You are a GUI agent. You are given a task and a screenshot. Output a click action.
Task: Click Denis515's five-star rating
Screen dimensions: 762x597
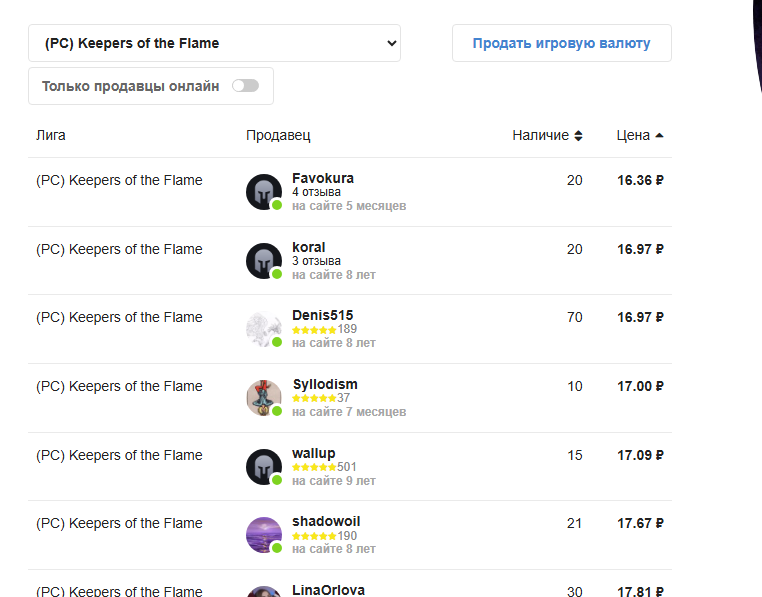point(314,329)
